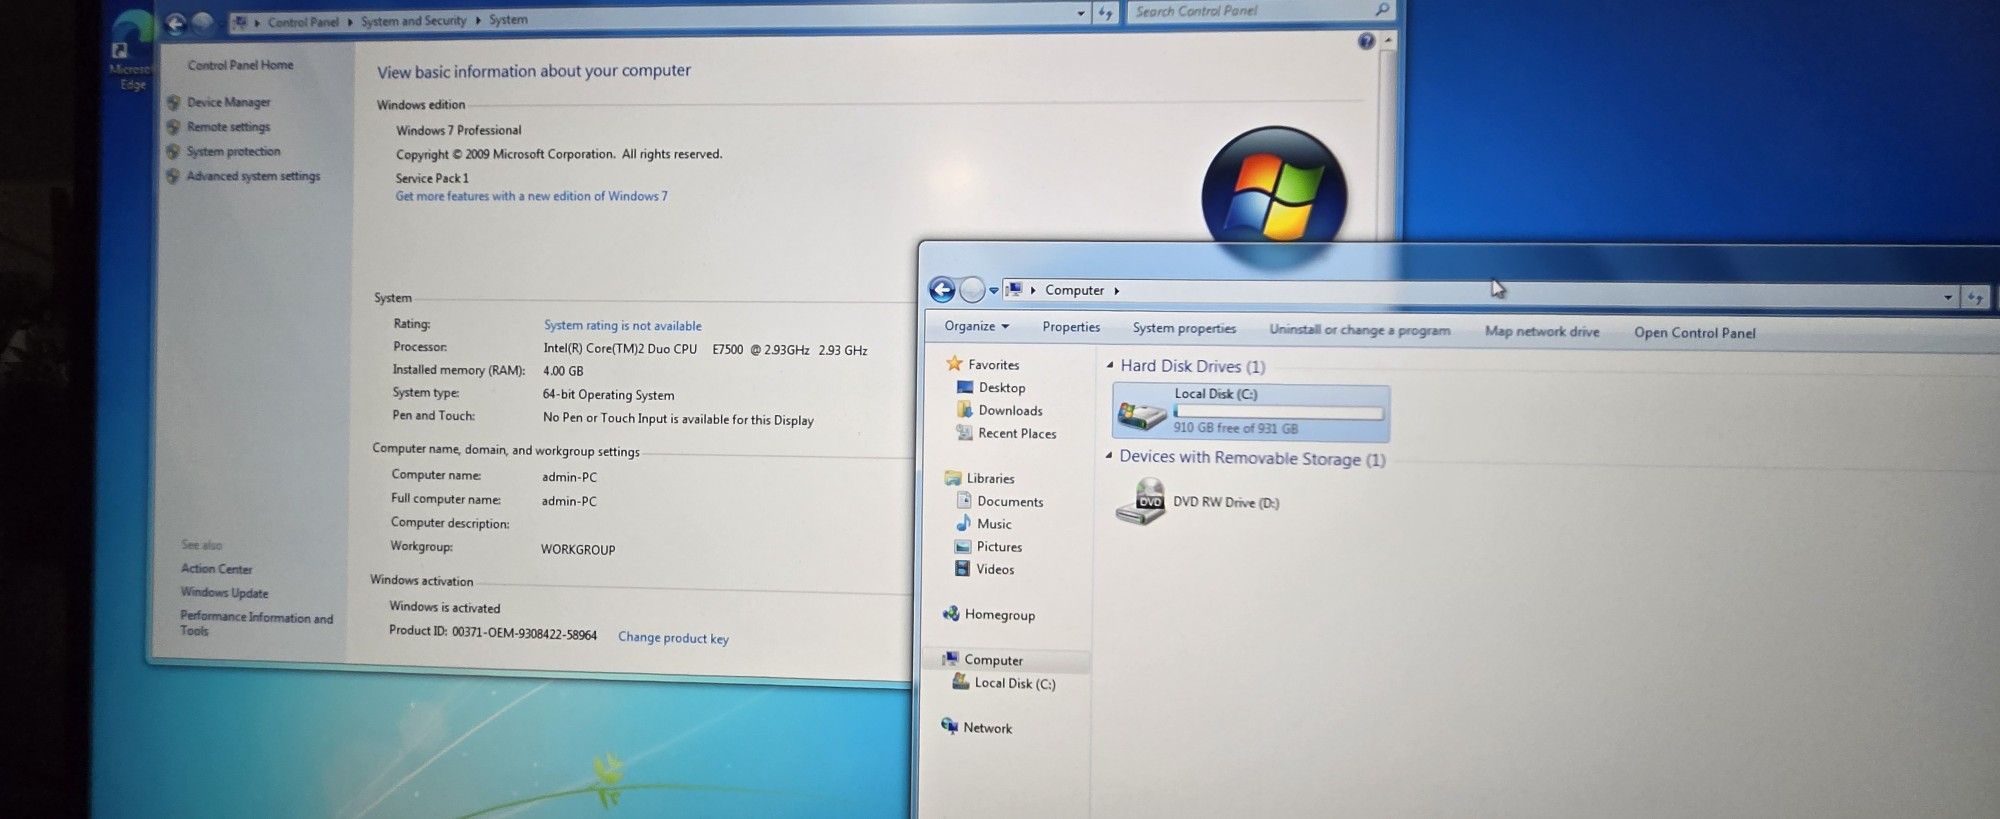2000x819 pixels.
Task: Click Forward button in Computer window
Action: click(x=972, y=290)
